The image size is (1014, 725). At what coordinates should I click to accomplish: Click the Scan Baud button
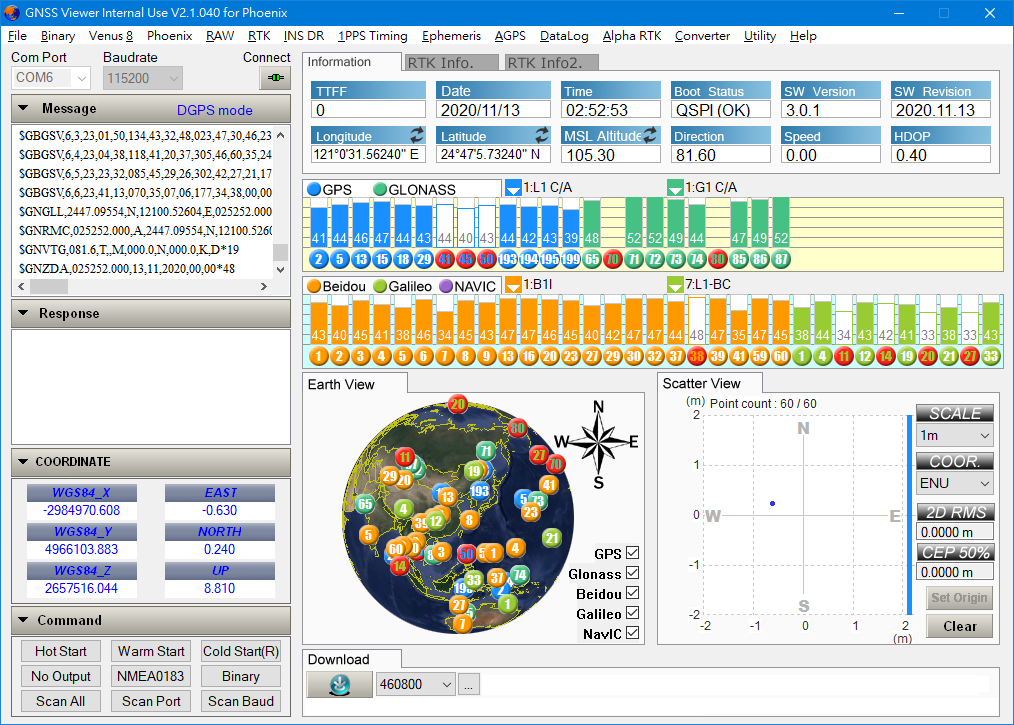pyautogui.click(x=241, y=701)
